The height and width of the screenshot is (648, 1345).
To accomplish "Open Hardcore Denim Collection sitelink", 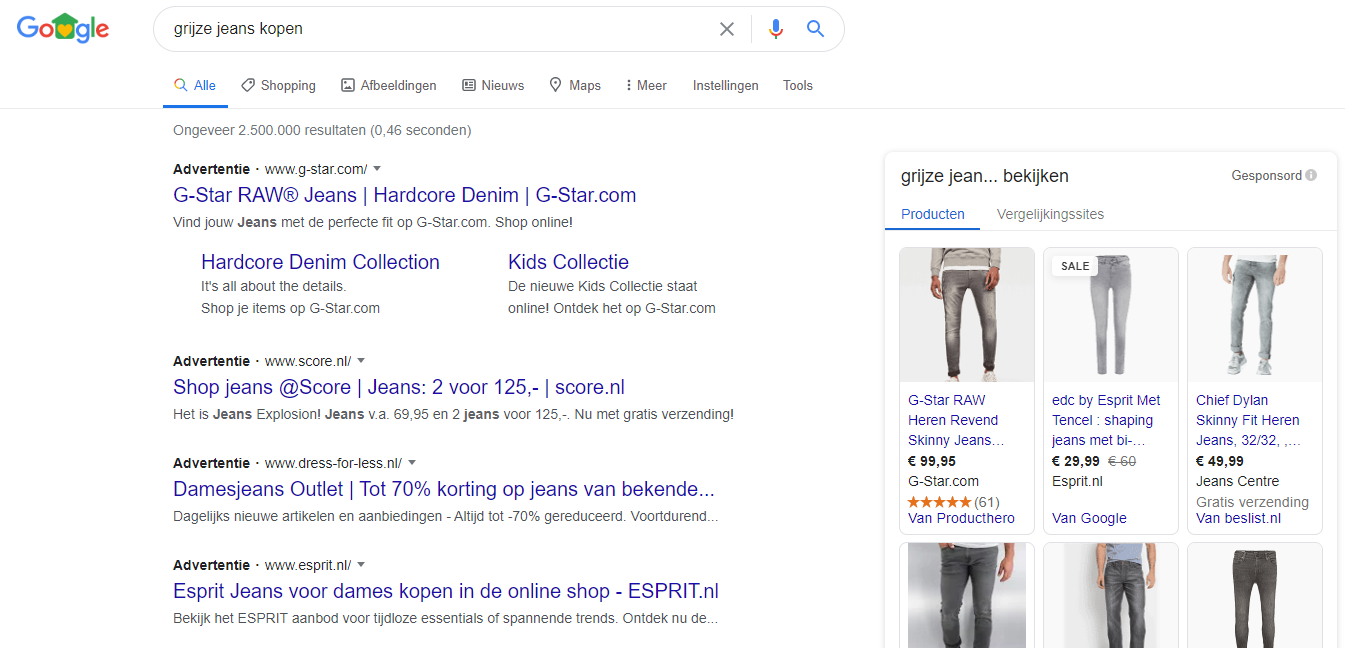I will coord(320,262).
